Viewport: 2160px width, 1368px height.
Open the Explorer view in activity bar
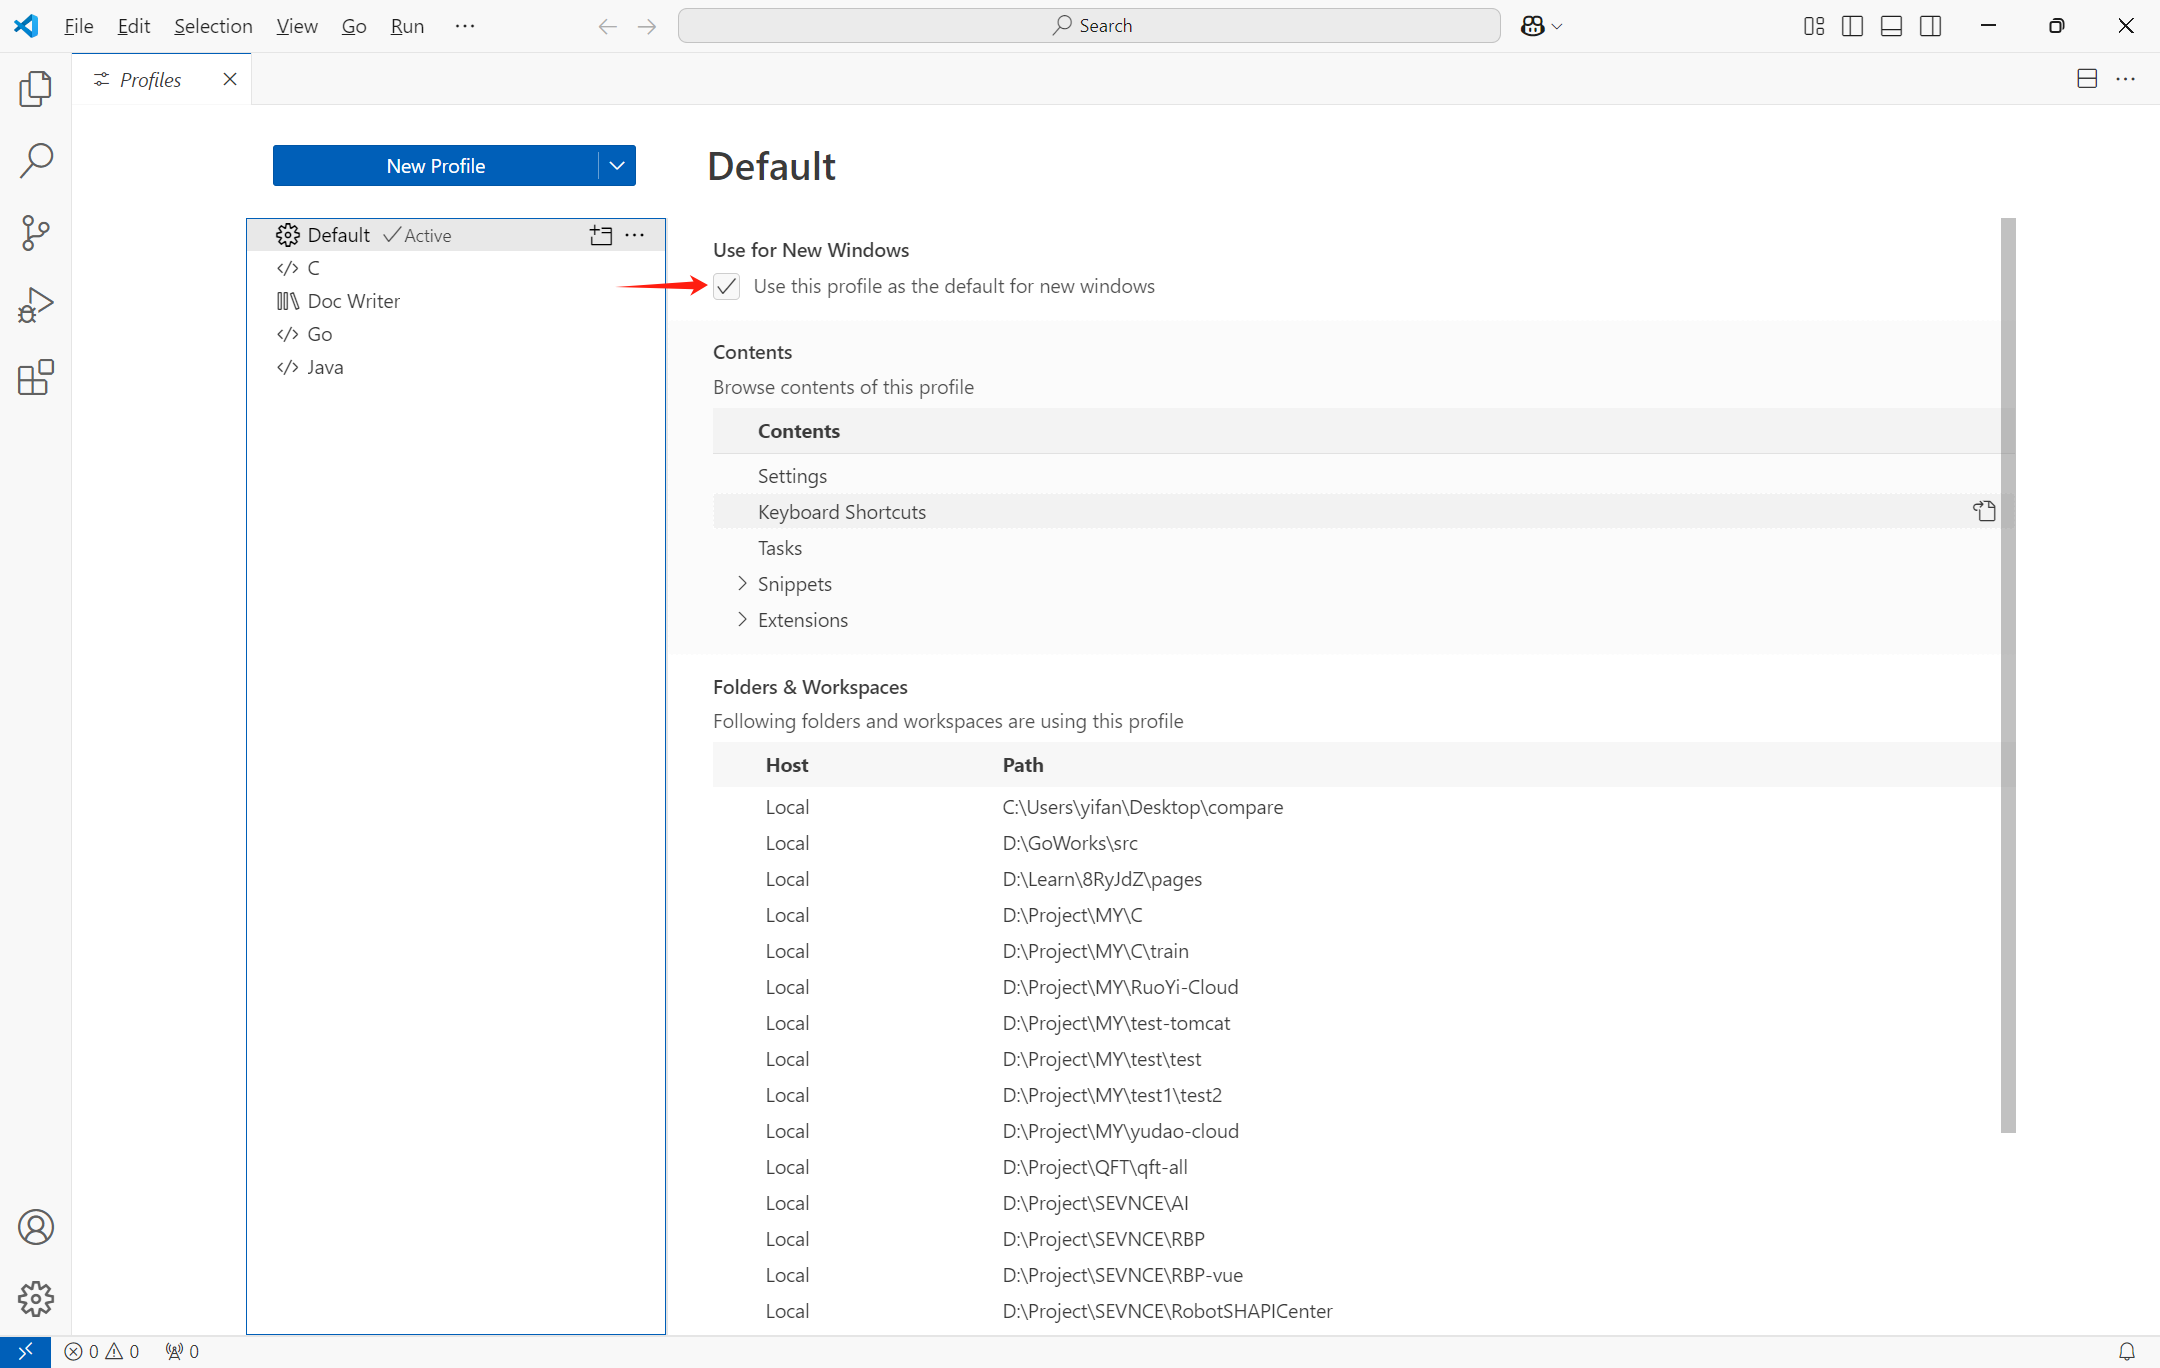click(x=35, y=89)
